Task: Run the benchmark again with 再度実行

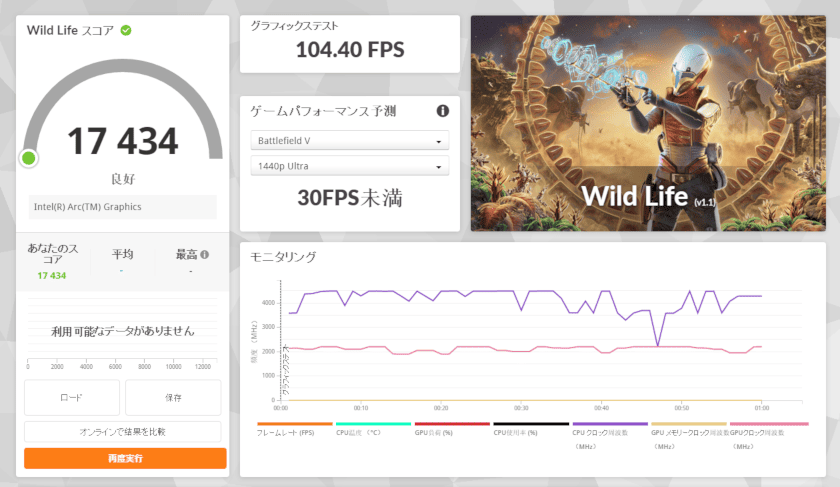Action: click(125, 458)
